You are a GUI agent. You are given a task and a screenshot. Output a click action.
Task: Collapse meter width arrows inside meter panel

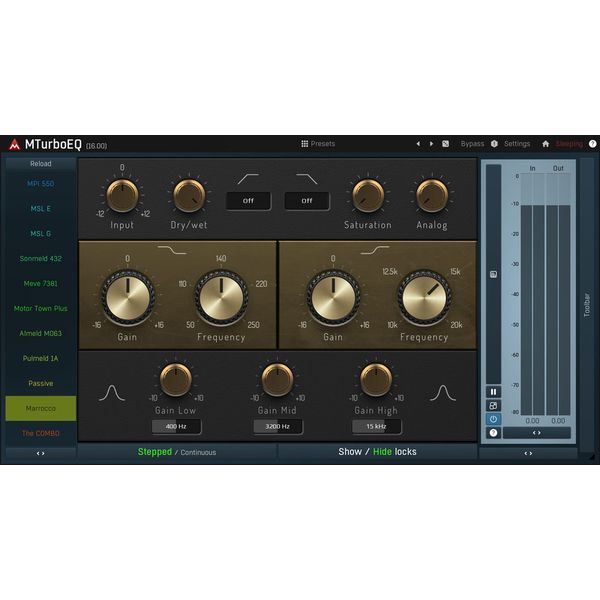click(x=536, y=433)
